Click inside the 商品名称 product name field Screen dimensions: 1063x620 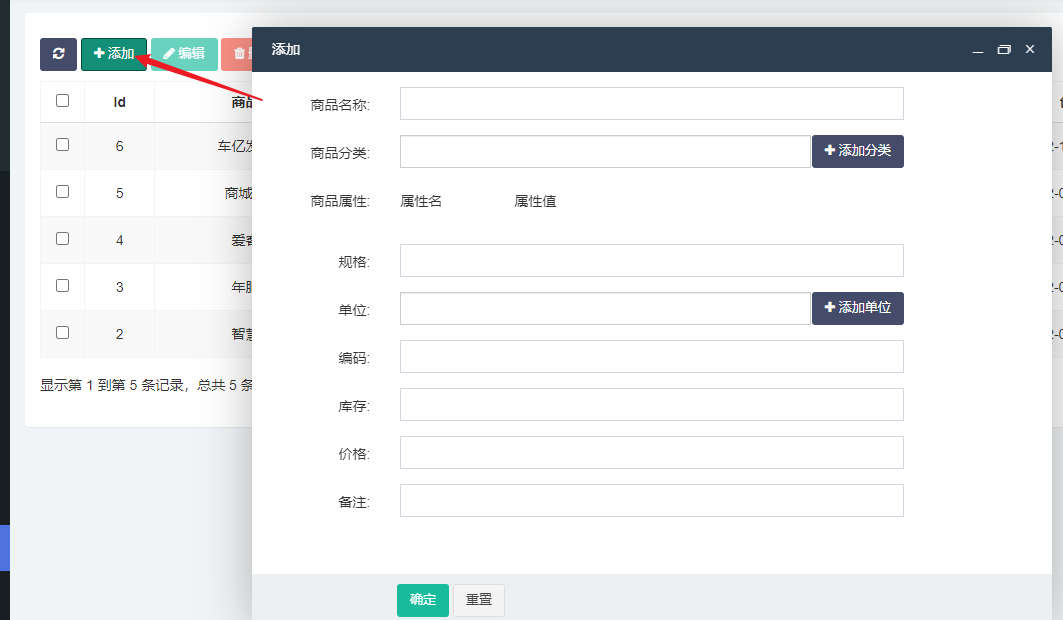[650, 103]
